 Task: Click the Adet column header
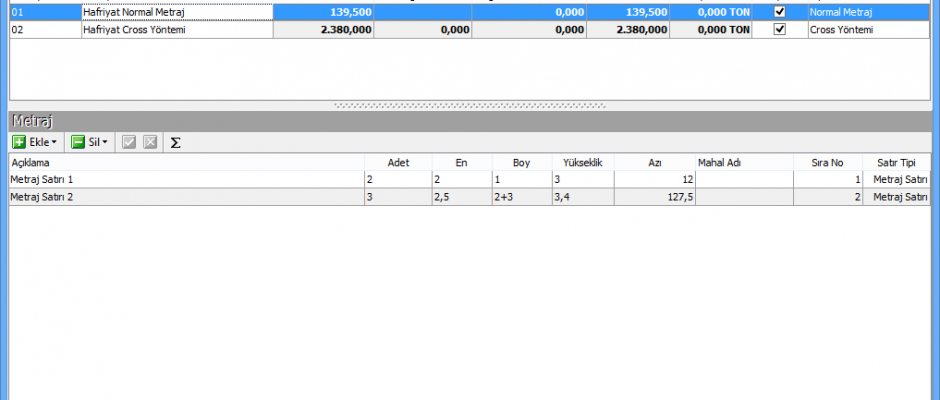(x=398, y=162)
